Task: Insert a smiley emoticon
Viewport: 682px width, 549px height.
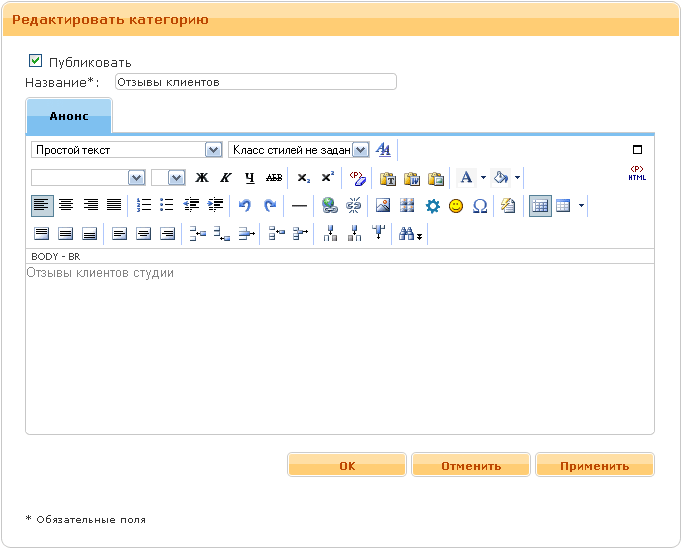Action: (456, 206)
